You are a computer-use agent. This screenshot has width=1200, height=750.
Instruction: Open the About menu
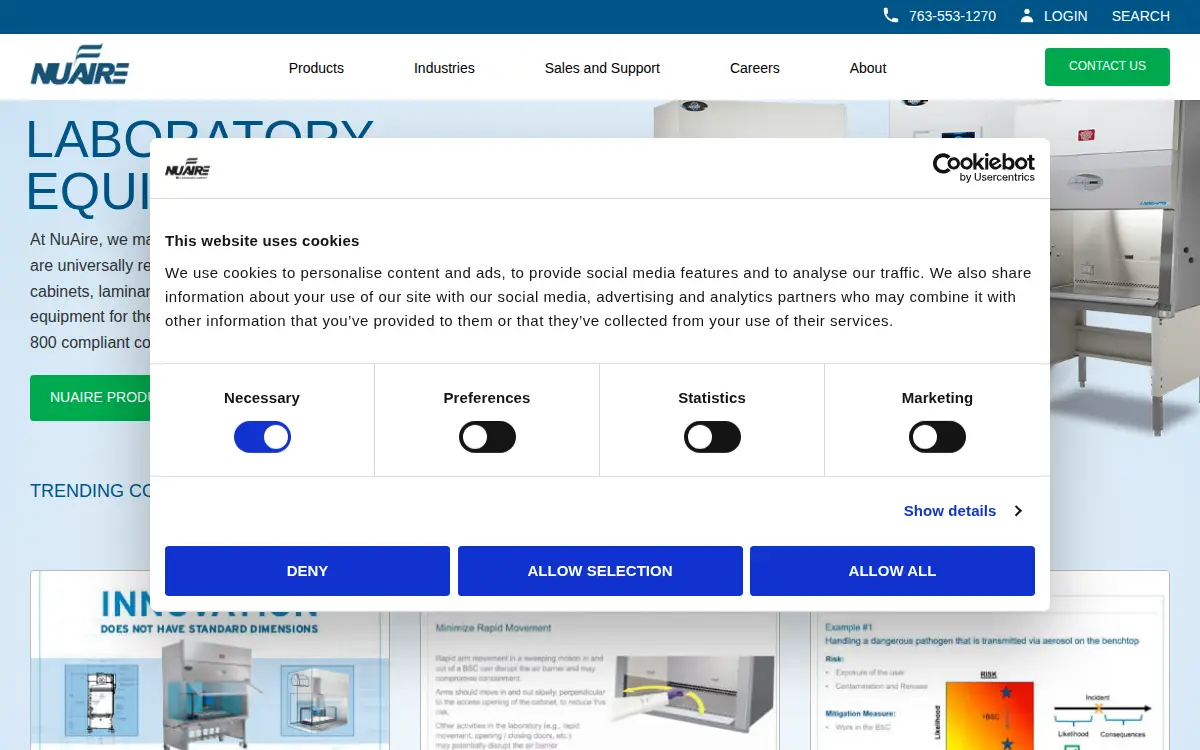point(868,68)
